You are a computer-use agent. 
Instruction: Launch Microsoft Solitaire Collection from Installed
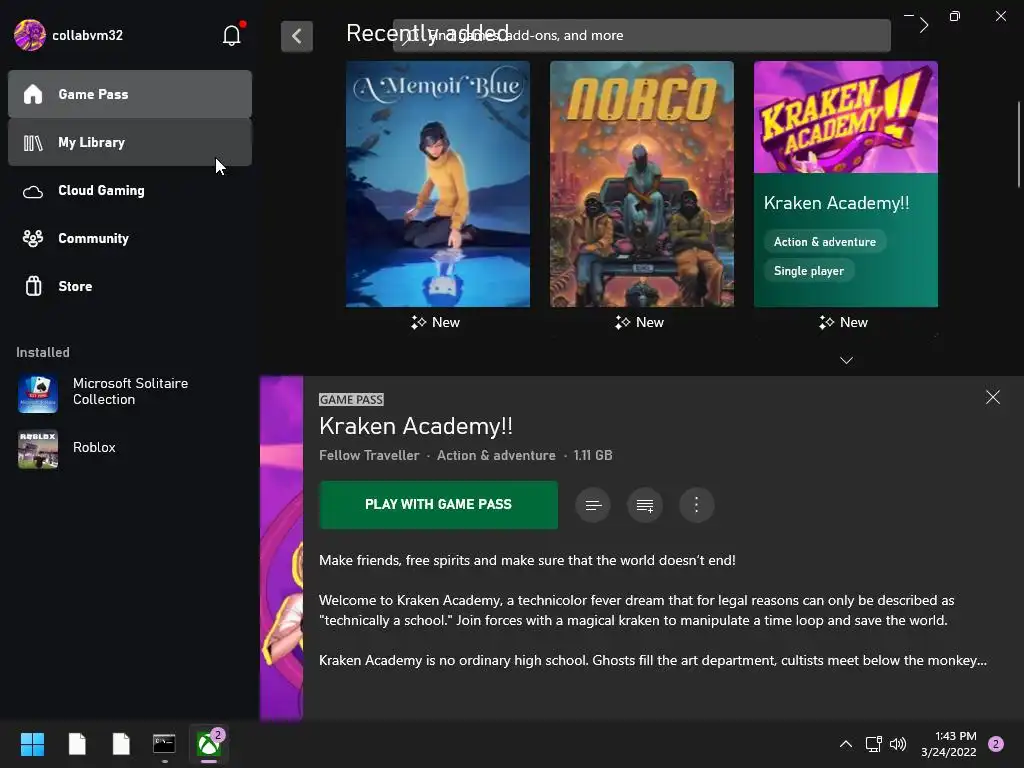pos(130,392)
